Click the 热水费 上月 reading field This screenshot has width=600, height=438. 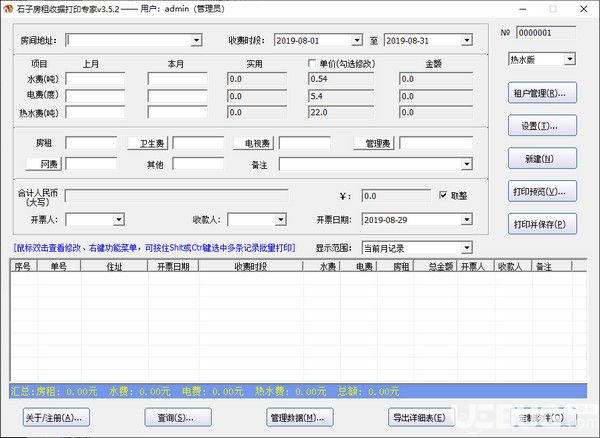(95, 112)
